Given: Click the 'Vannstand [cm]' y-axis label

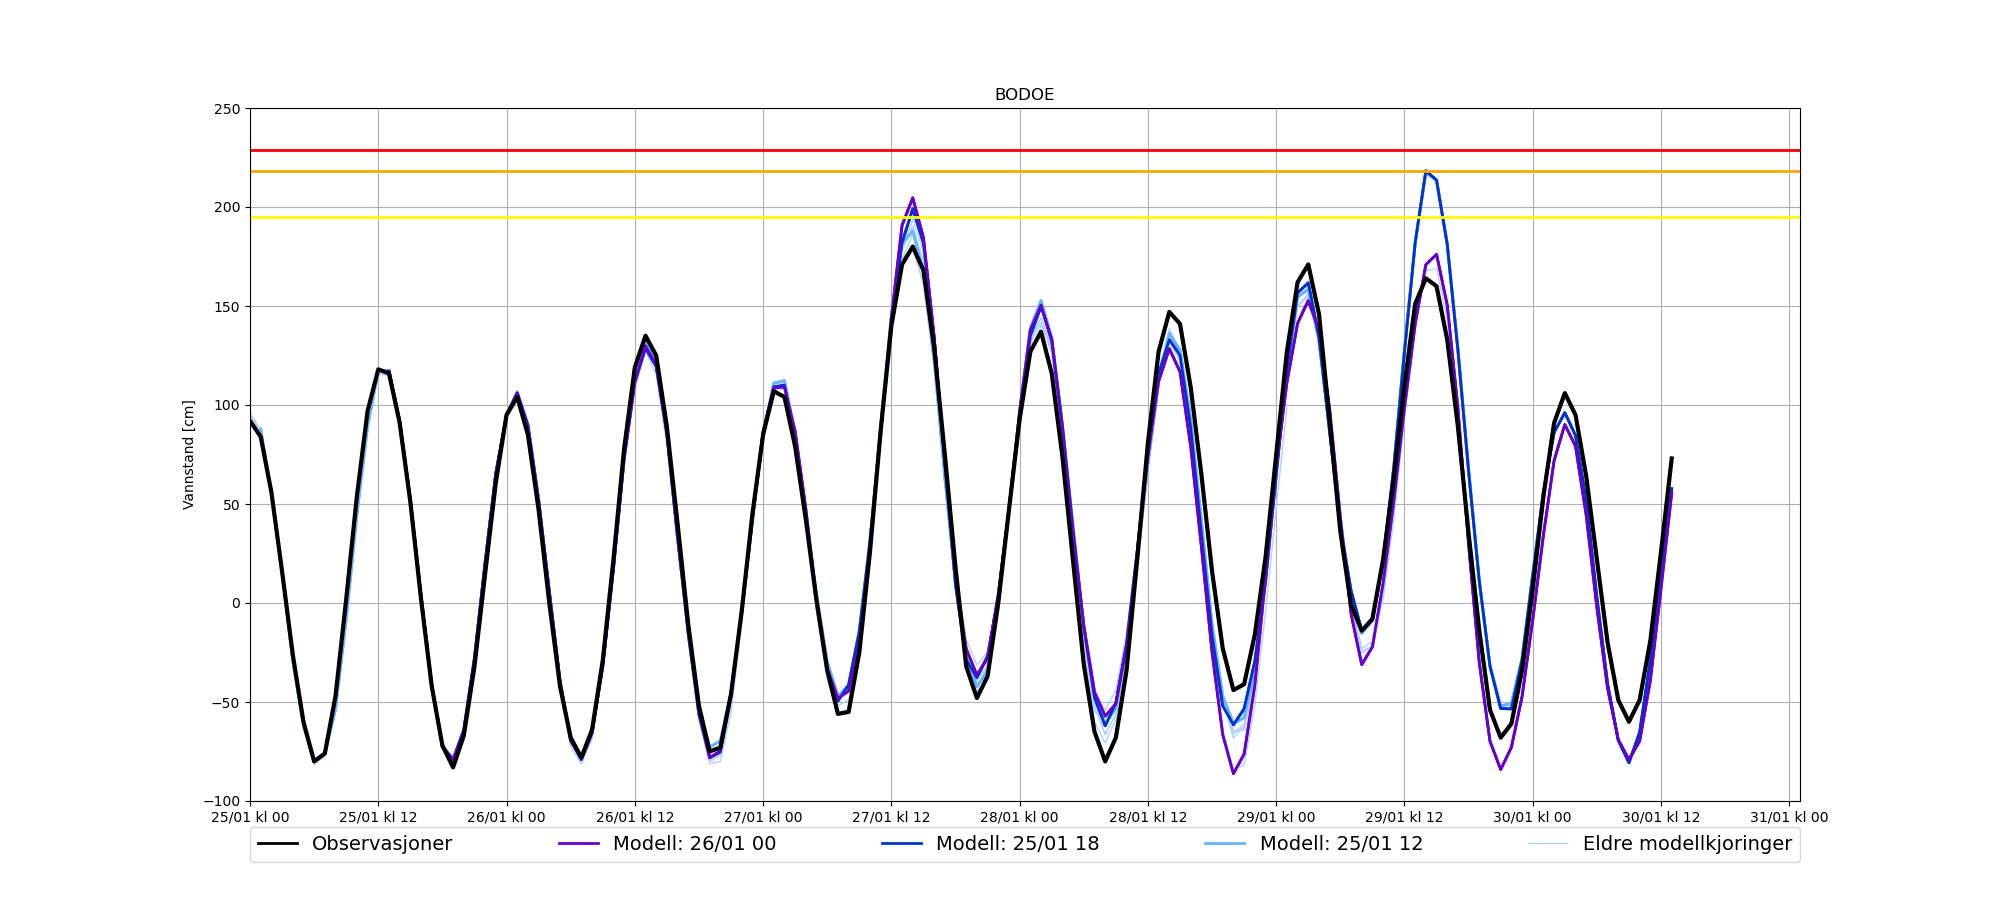Looking at the screenshot, I should click(189, 455).
